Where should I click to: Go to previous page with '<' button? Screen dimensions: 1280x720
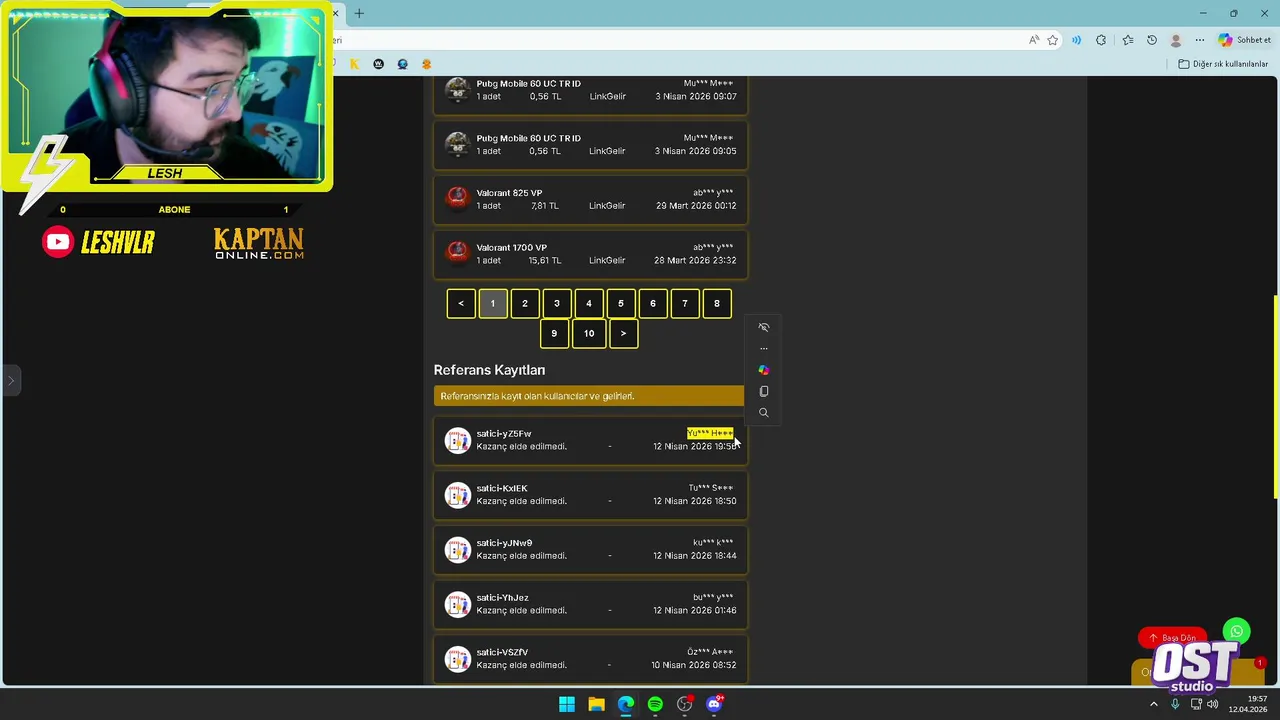tap(461, 303)
